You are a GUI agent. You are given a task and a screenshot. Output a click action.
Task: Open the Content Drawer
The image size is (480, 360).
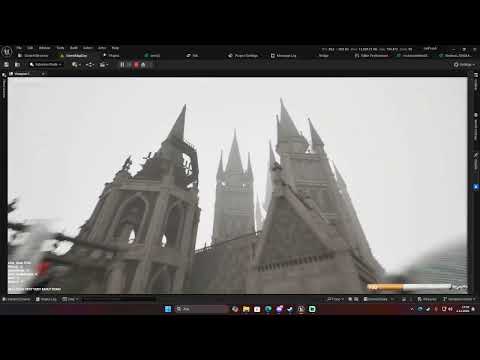coord(17,299)
